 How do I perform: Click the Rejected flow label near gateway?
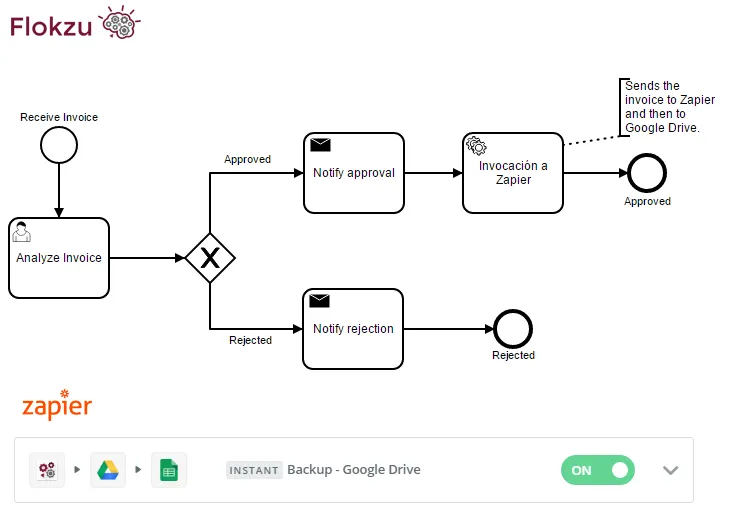[250, 340]
